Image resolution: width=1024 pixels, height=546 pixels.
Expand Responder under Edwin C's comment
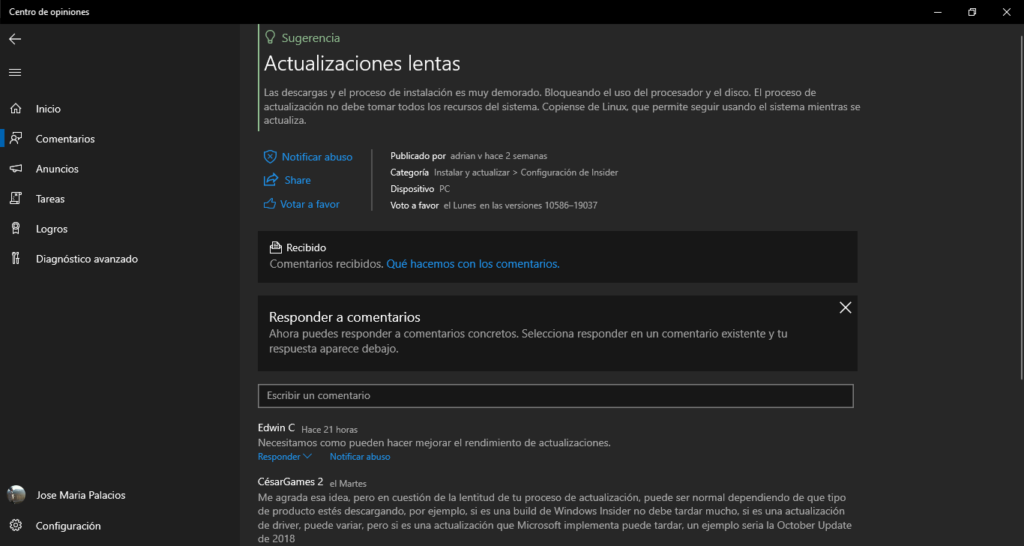[284, 457]
